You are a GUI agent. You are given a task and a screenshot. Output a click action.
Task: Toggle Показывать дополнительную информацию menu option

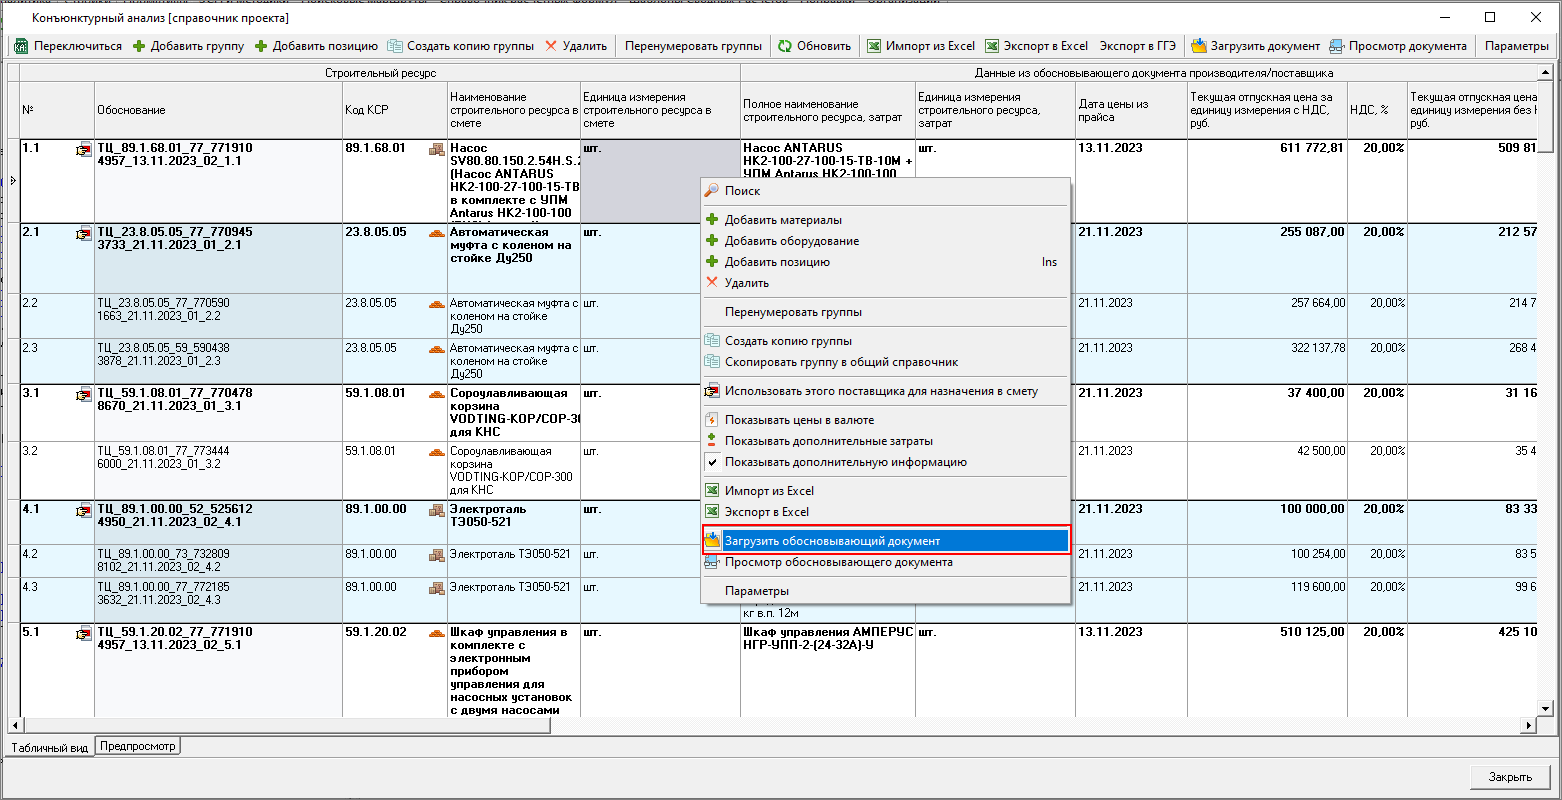point(845,462)
